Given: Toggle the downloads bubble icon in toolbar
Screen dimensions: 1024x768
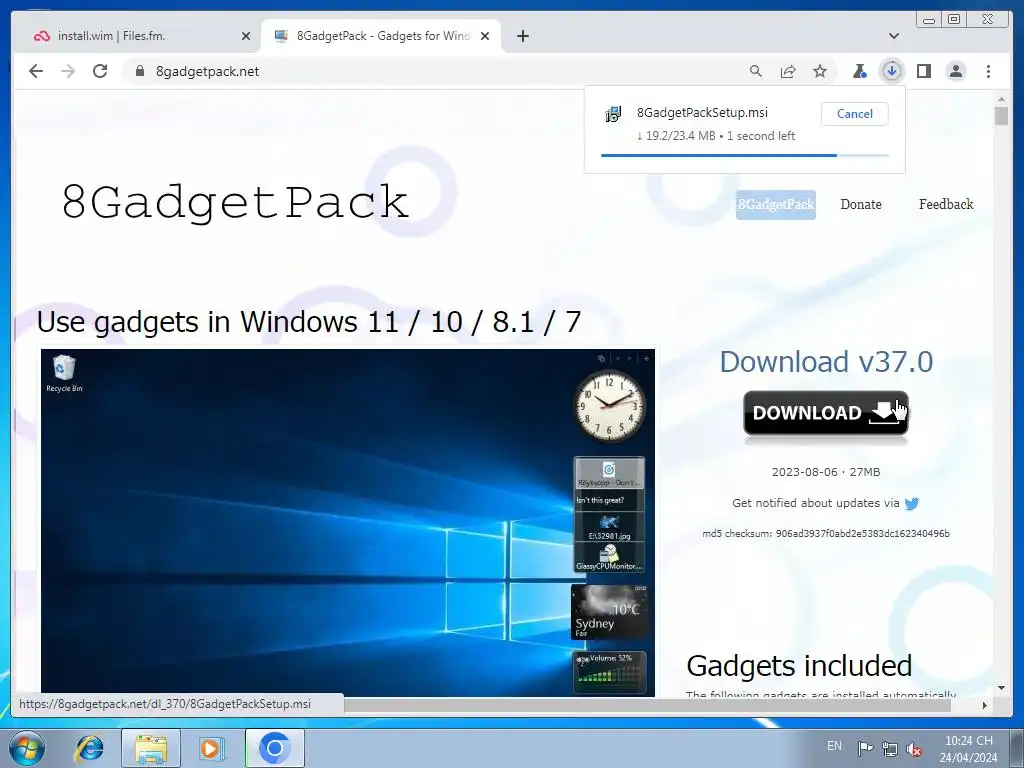Looking at the screenshot, I should click(x=891, y=71).
